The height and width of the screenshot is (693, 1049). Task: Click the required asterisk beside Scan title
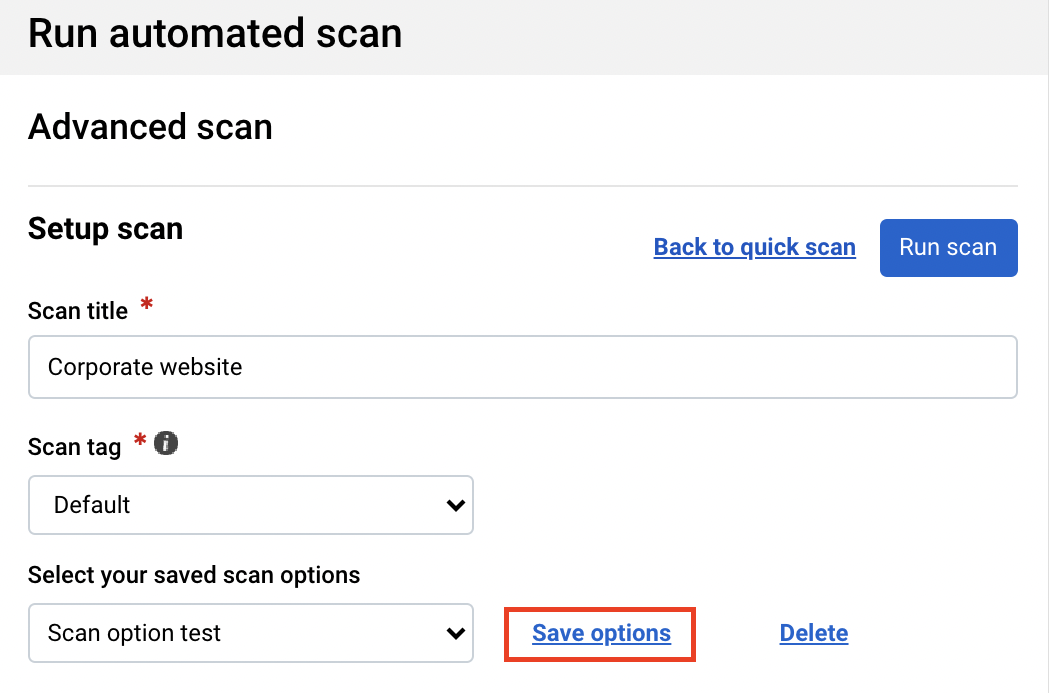click(x=146, y=305)
